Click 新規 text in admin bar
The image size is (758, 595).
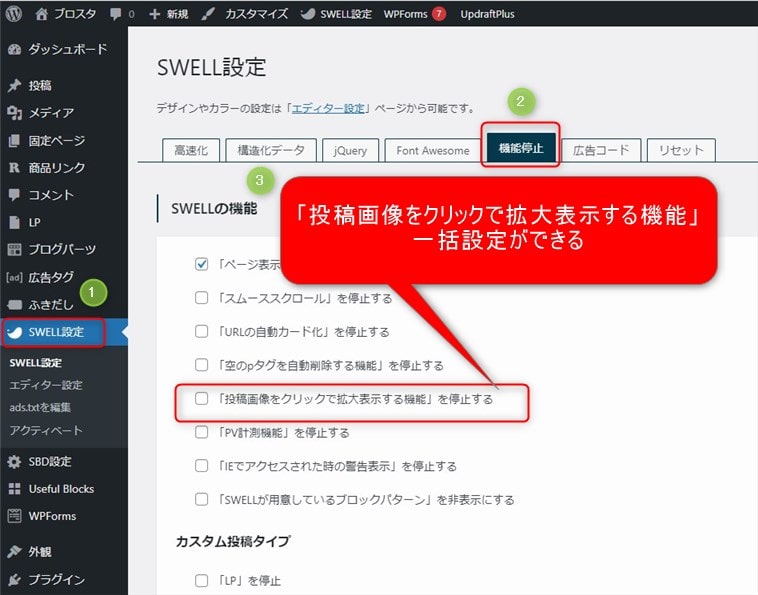(x=177, y=14)
